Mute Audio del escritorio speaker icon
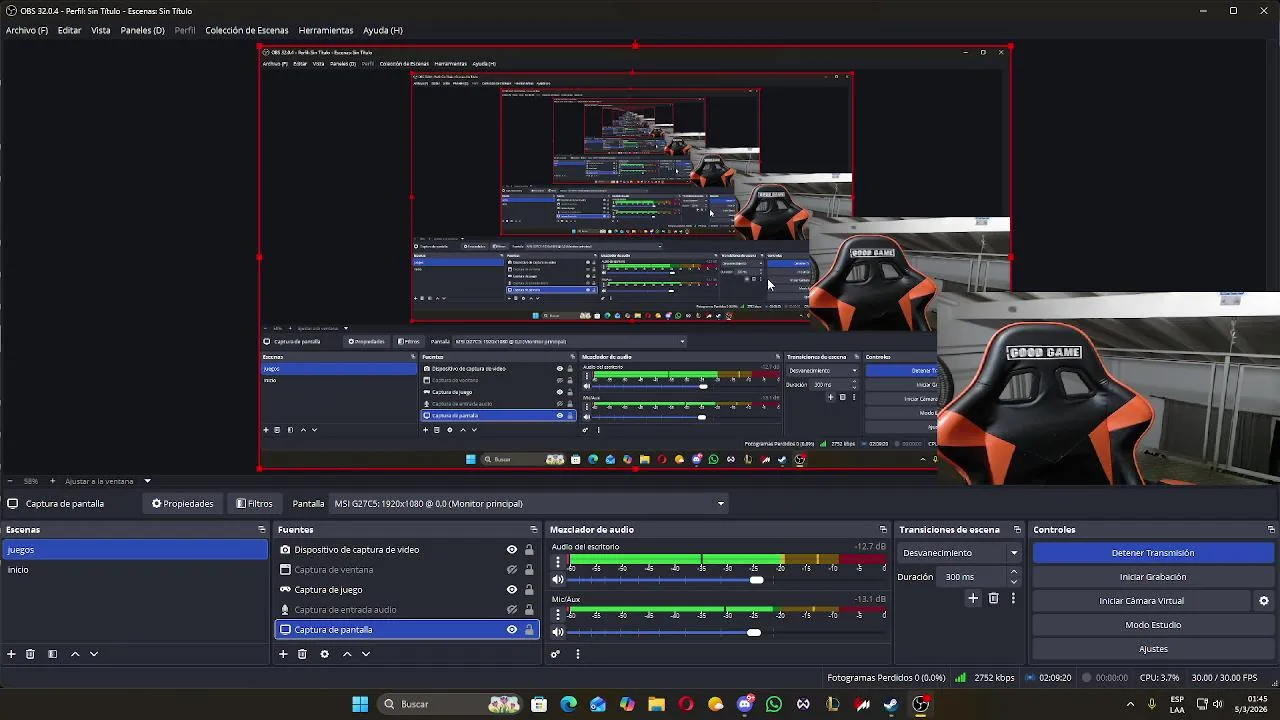1280x720 pixels. click(558, 580)
